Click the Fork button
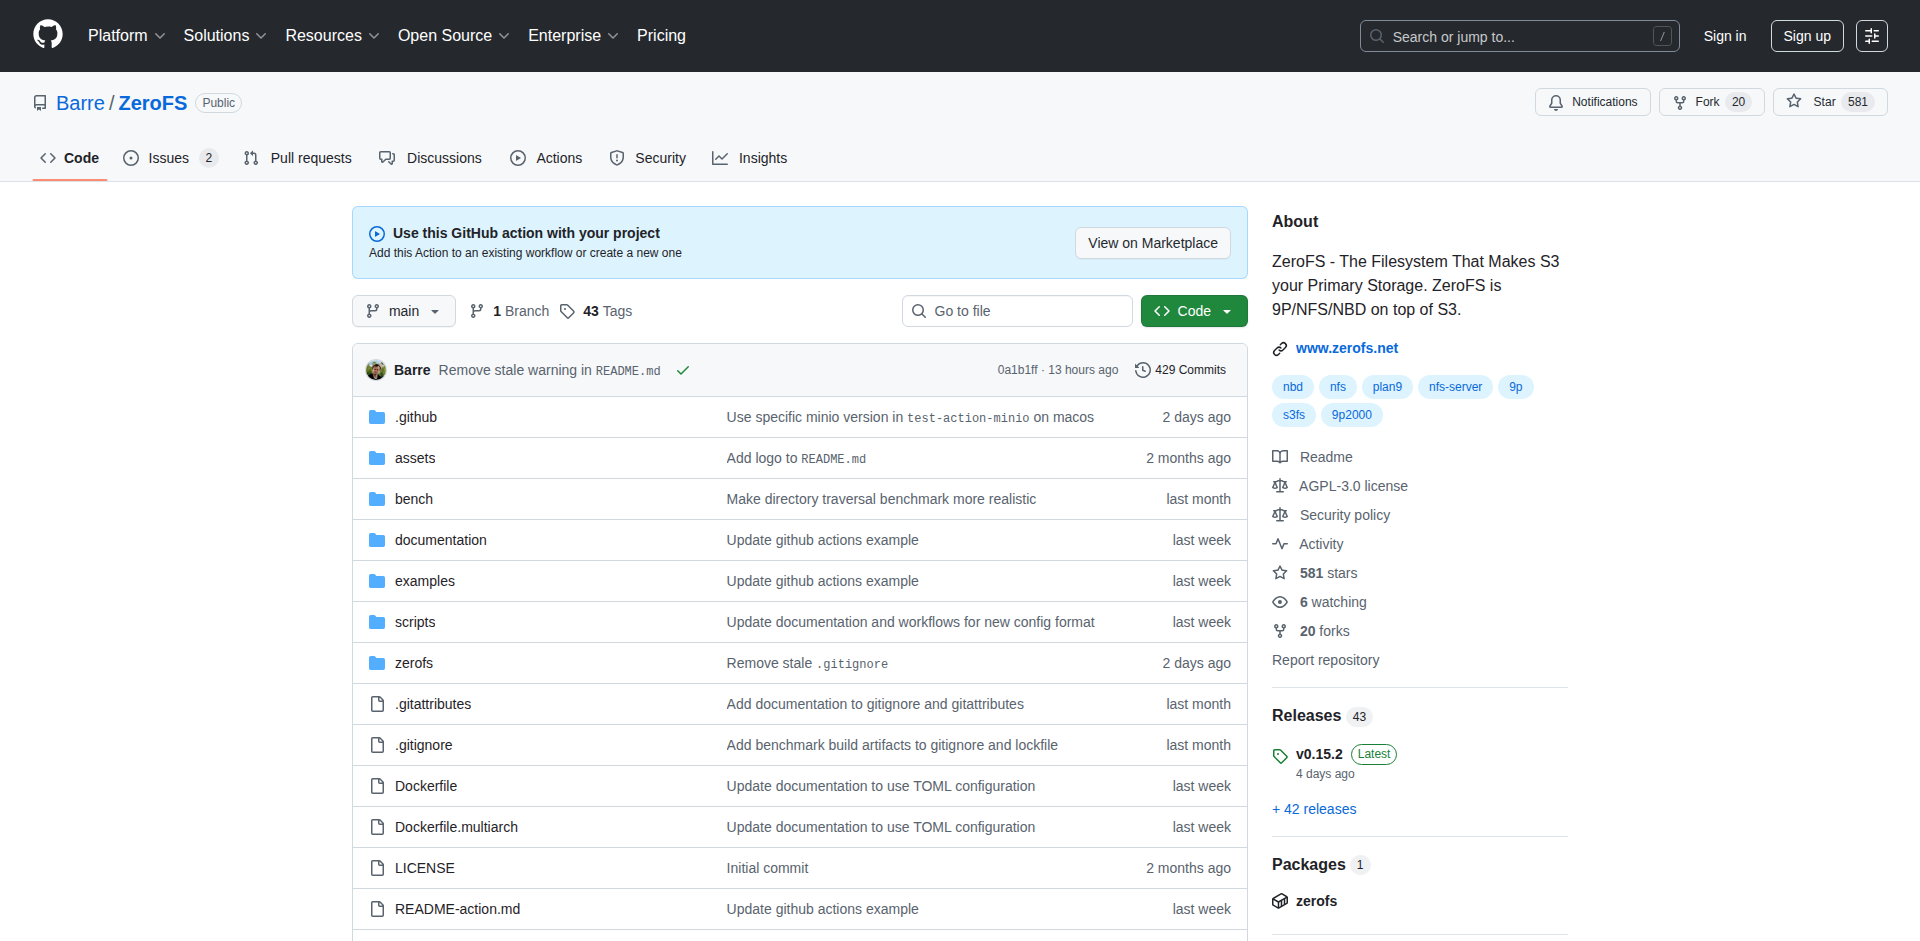 point(1711,102)
